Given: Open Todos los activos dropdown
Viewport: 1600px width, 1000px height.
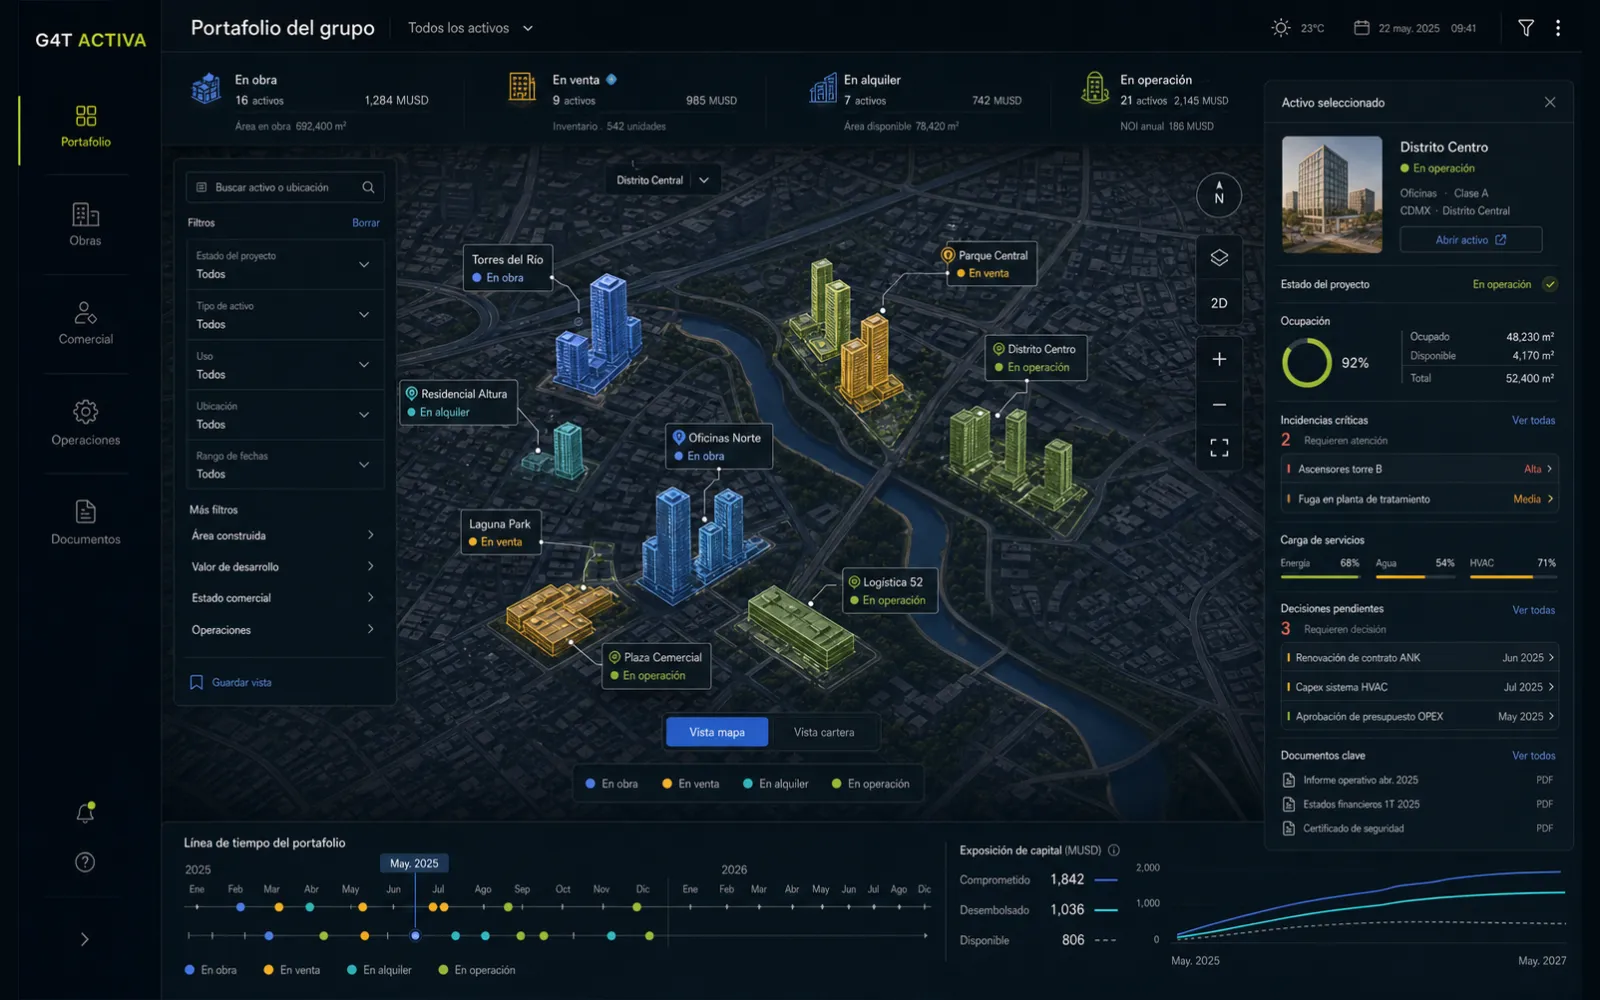Looking at the screenshot, I should 470,28.
